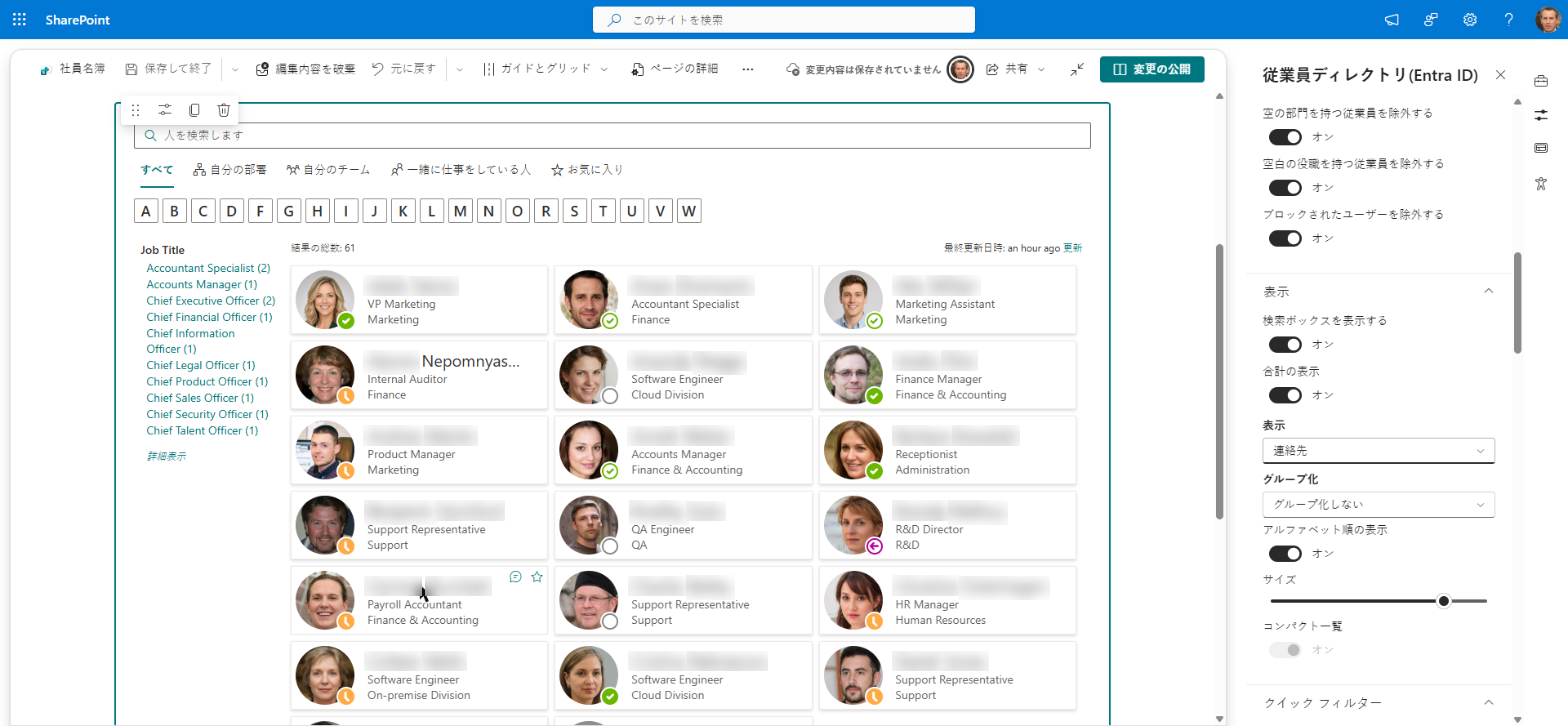The image size is (1568, 726).
Task: Adjust the サイズ slider handle
Action: click(1443, 601)
